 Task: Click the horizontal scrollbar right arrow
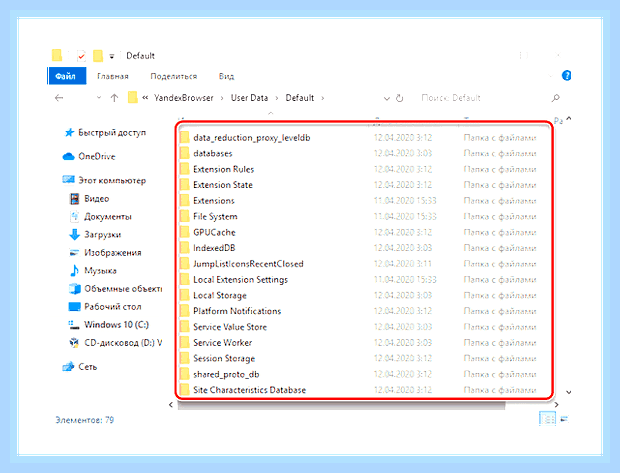point(556,405)
